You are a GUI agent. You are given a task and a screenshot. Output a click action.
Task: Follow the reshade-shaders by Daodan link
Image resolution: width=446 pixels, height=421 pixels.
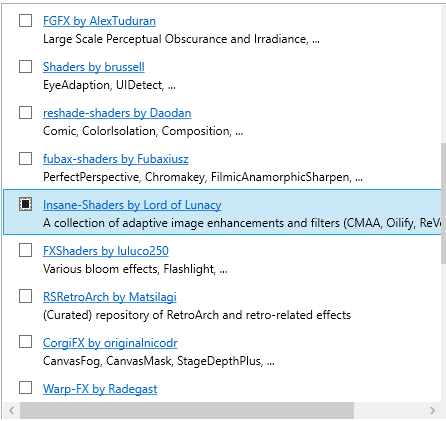pyautogui.click(x=117, y=113)
